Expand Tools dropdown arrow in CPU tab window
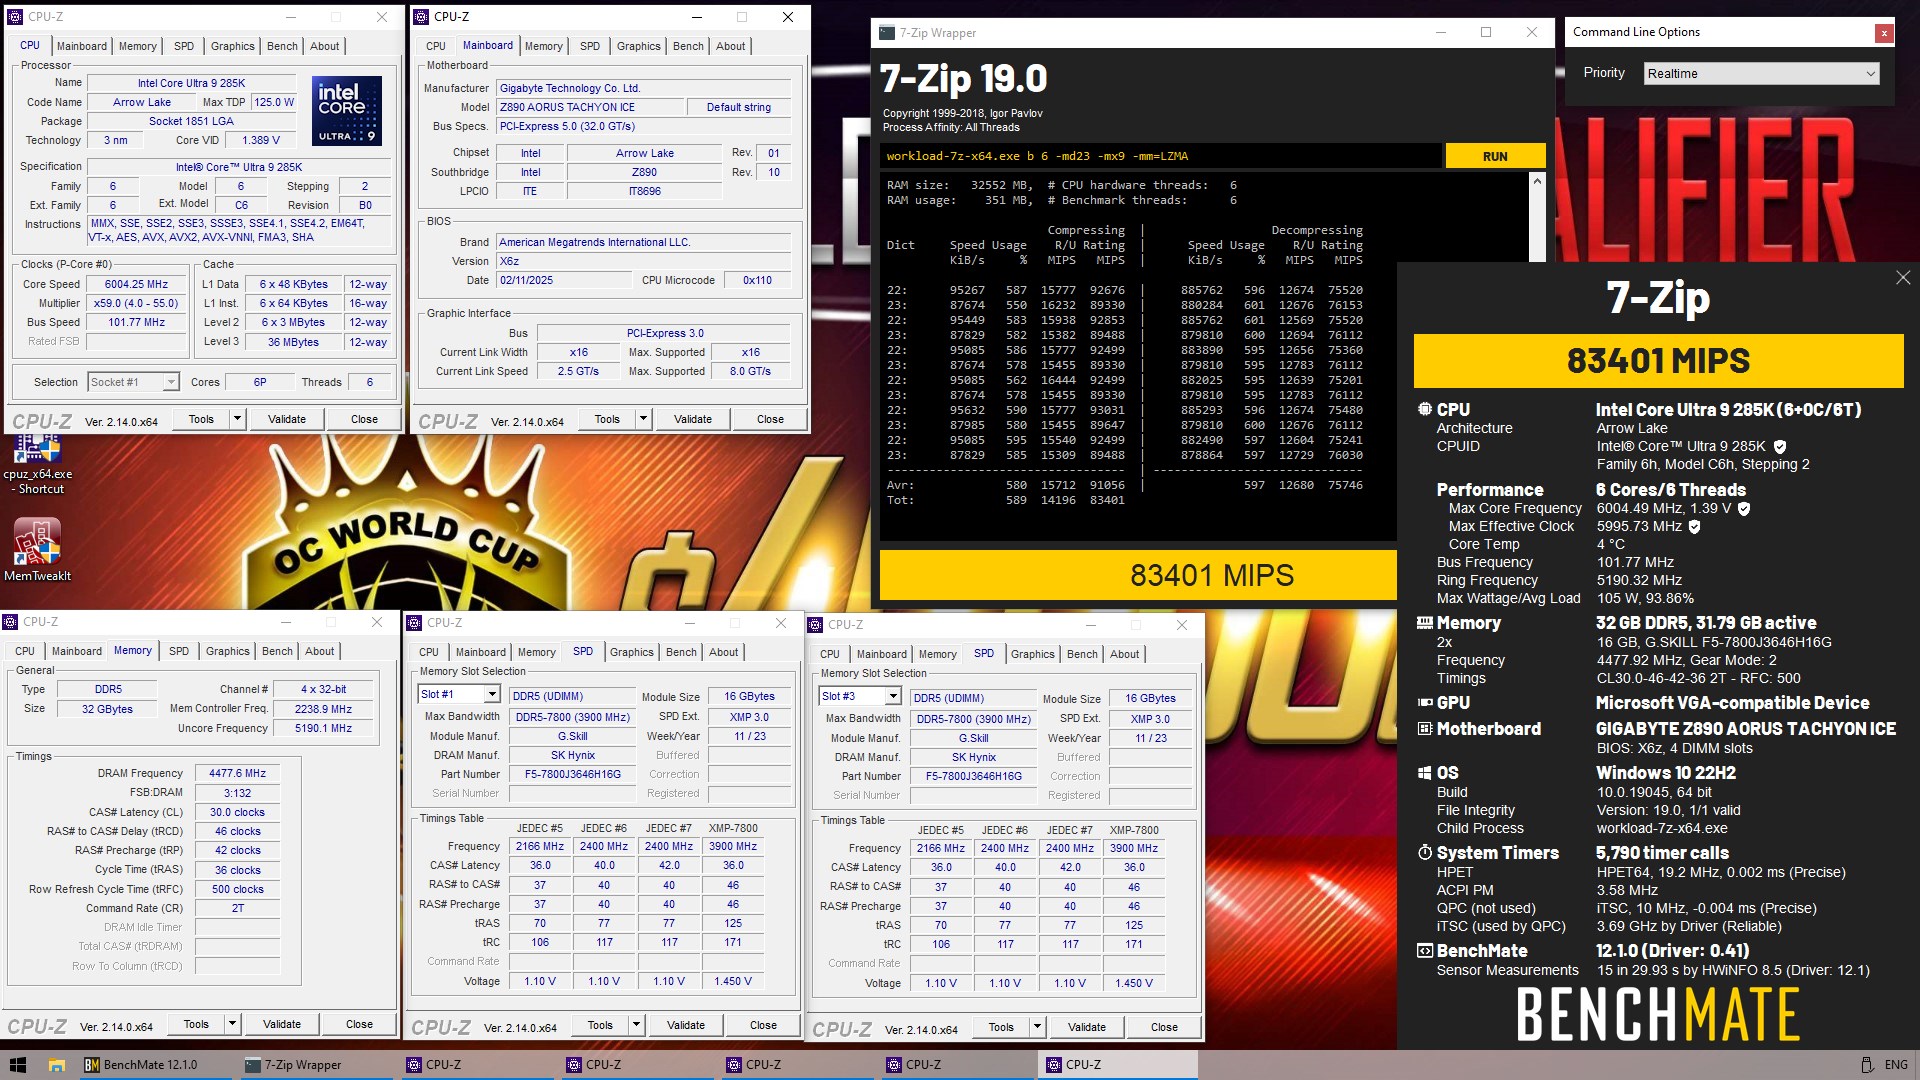The width and height of the screenshot is (1920, 1080). point(237,420)
